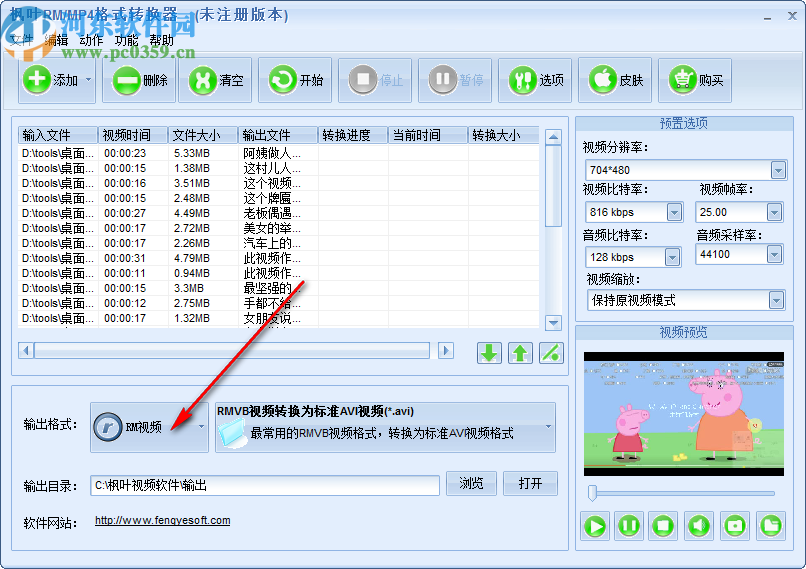Click the horizontal scrollbar left arrow
This screenshot has width=806, height=569.
[26, 351]
